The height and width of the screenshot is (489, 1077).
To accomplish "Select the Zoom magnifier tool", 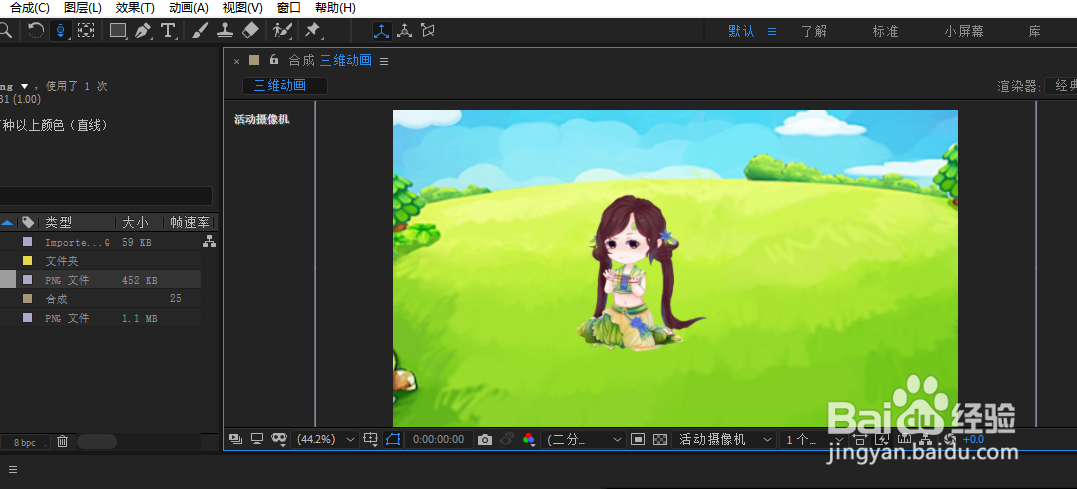I will pyautogui.click(x=5, y=31).
